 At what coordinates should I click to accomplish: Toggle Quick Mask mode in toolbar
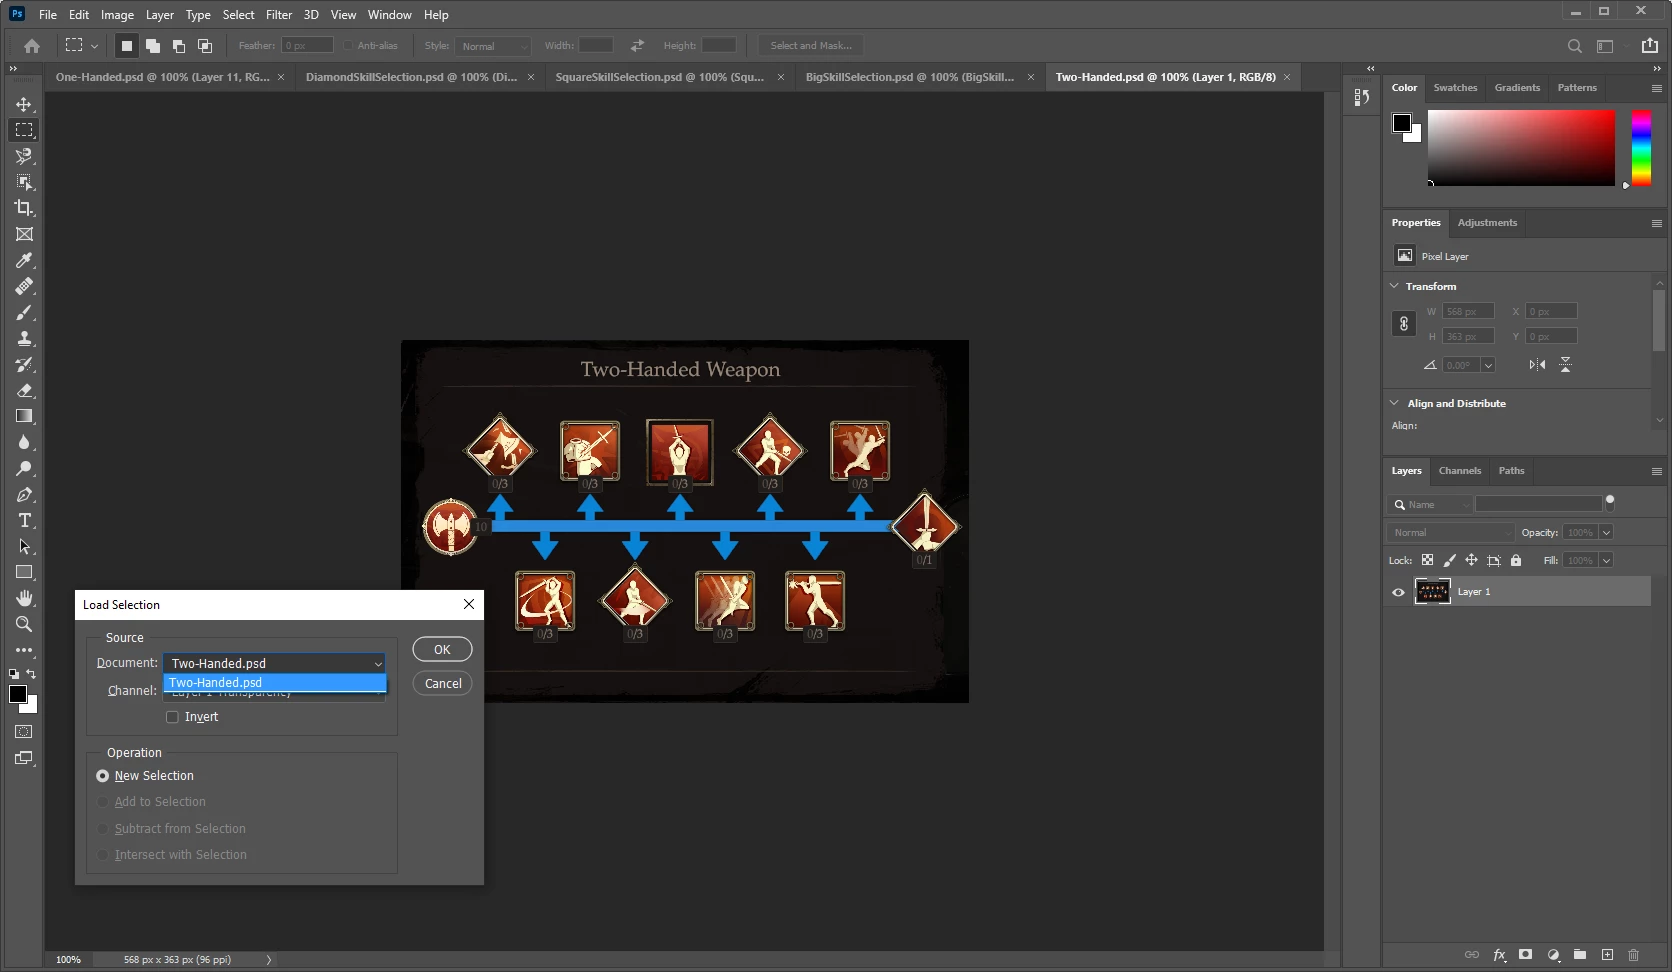click(x=24, y=732)
